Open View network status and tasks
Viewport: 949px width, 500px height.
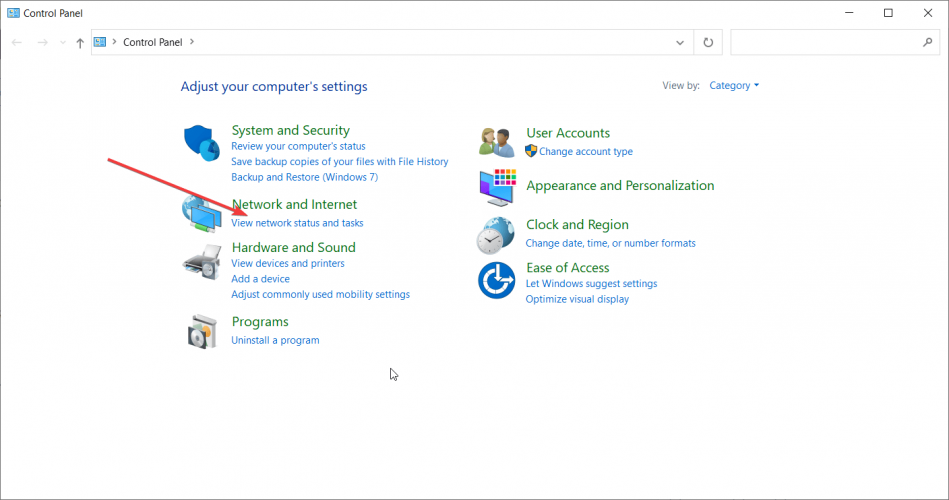pyautogui.click(x=297, y=223)
